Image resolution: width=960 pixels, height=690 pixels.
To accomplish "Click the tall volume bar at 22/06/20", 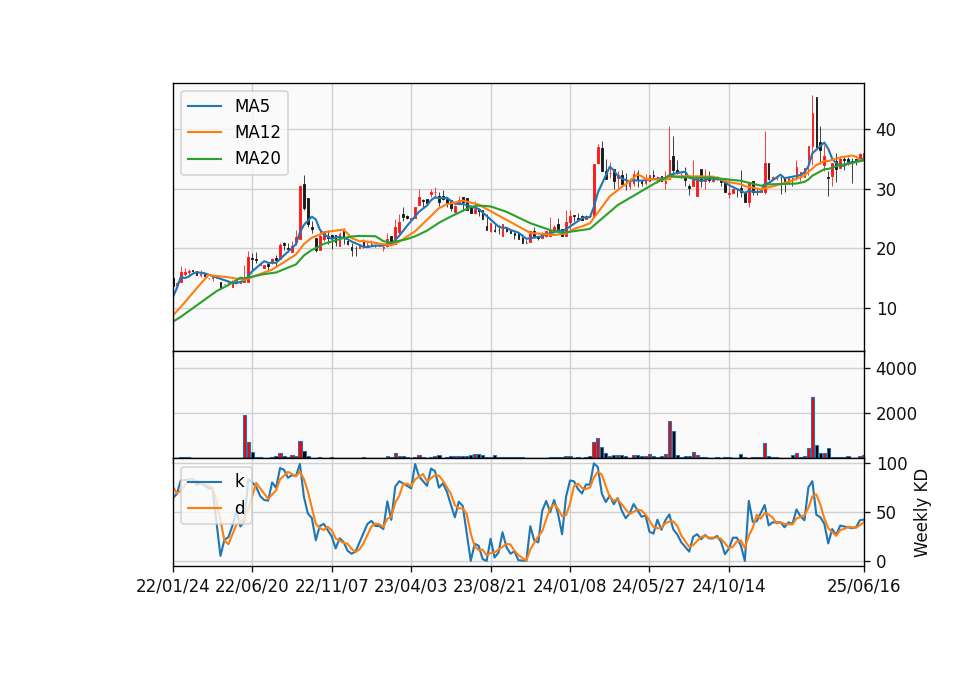I will (x=245, y=437).
